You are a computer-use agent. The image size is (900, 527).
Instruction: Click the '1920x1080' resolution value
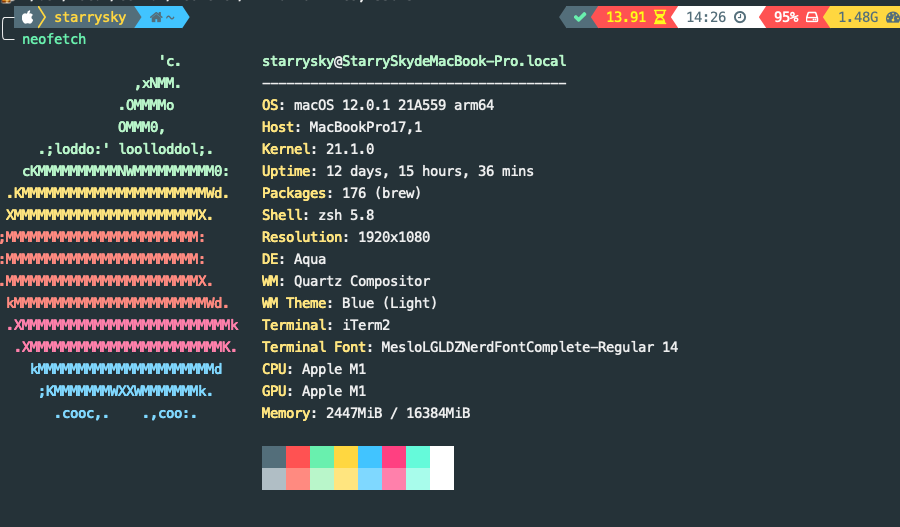[x=394, y=237]
